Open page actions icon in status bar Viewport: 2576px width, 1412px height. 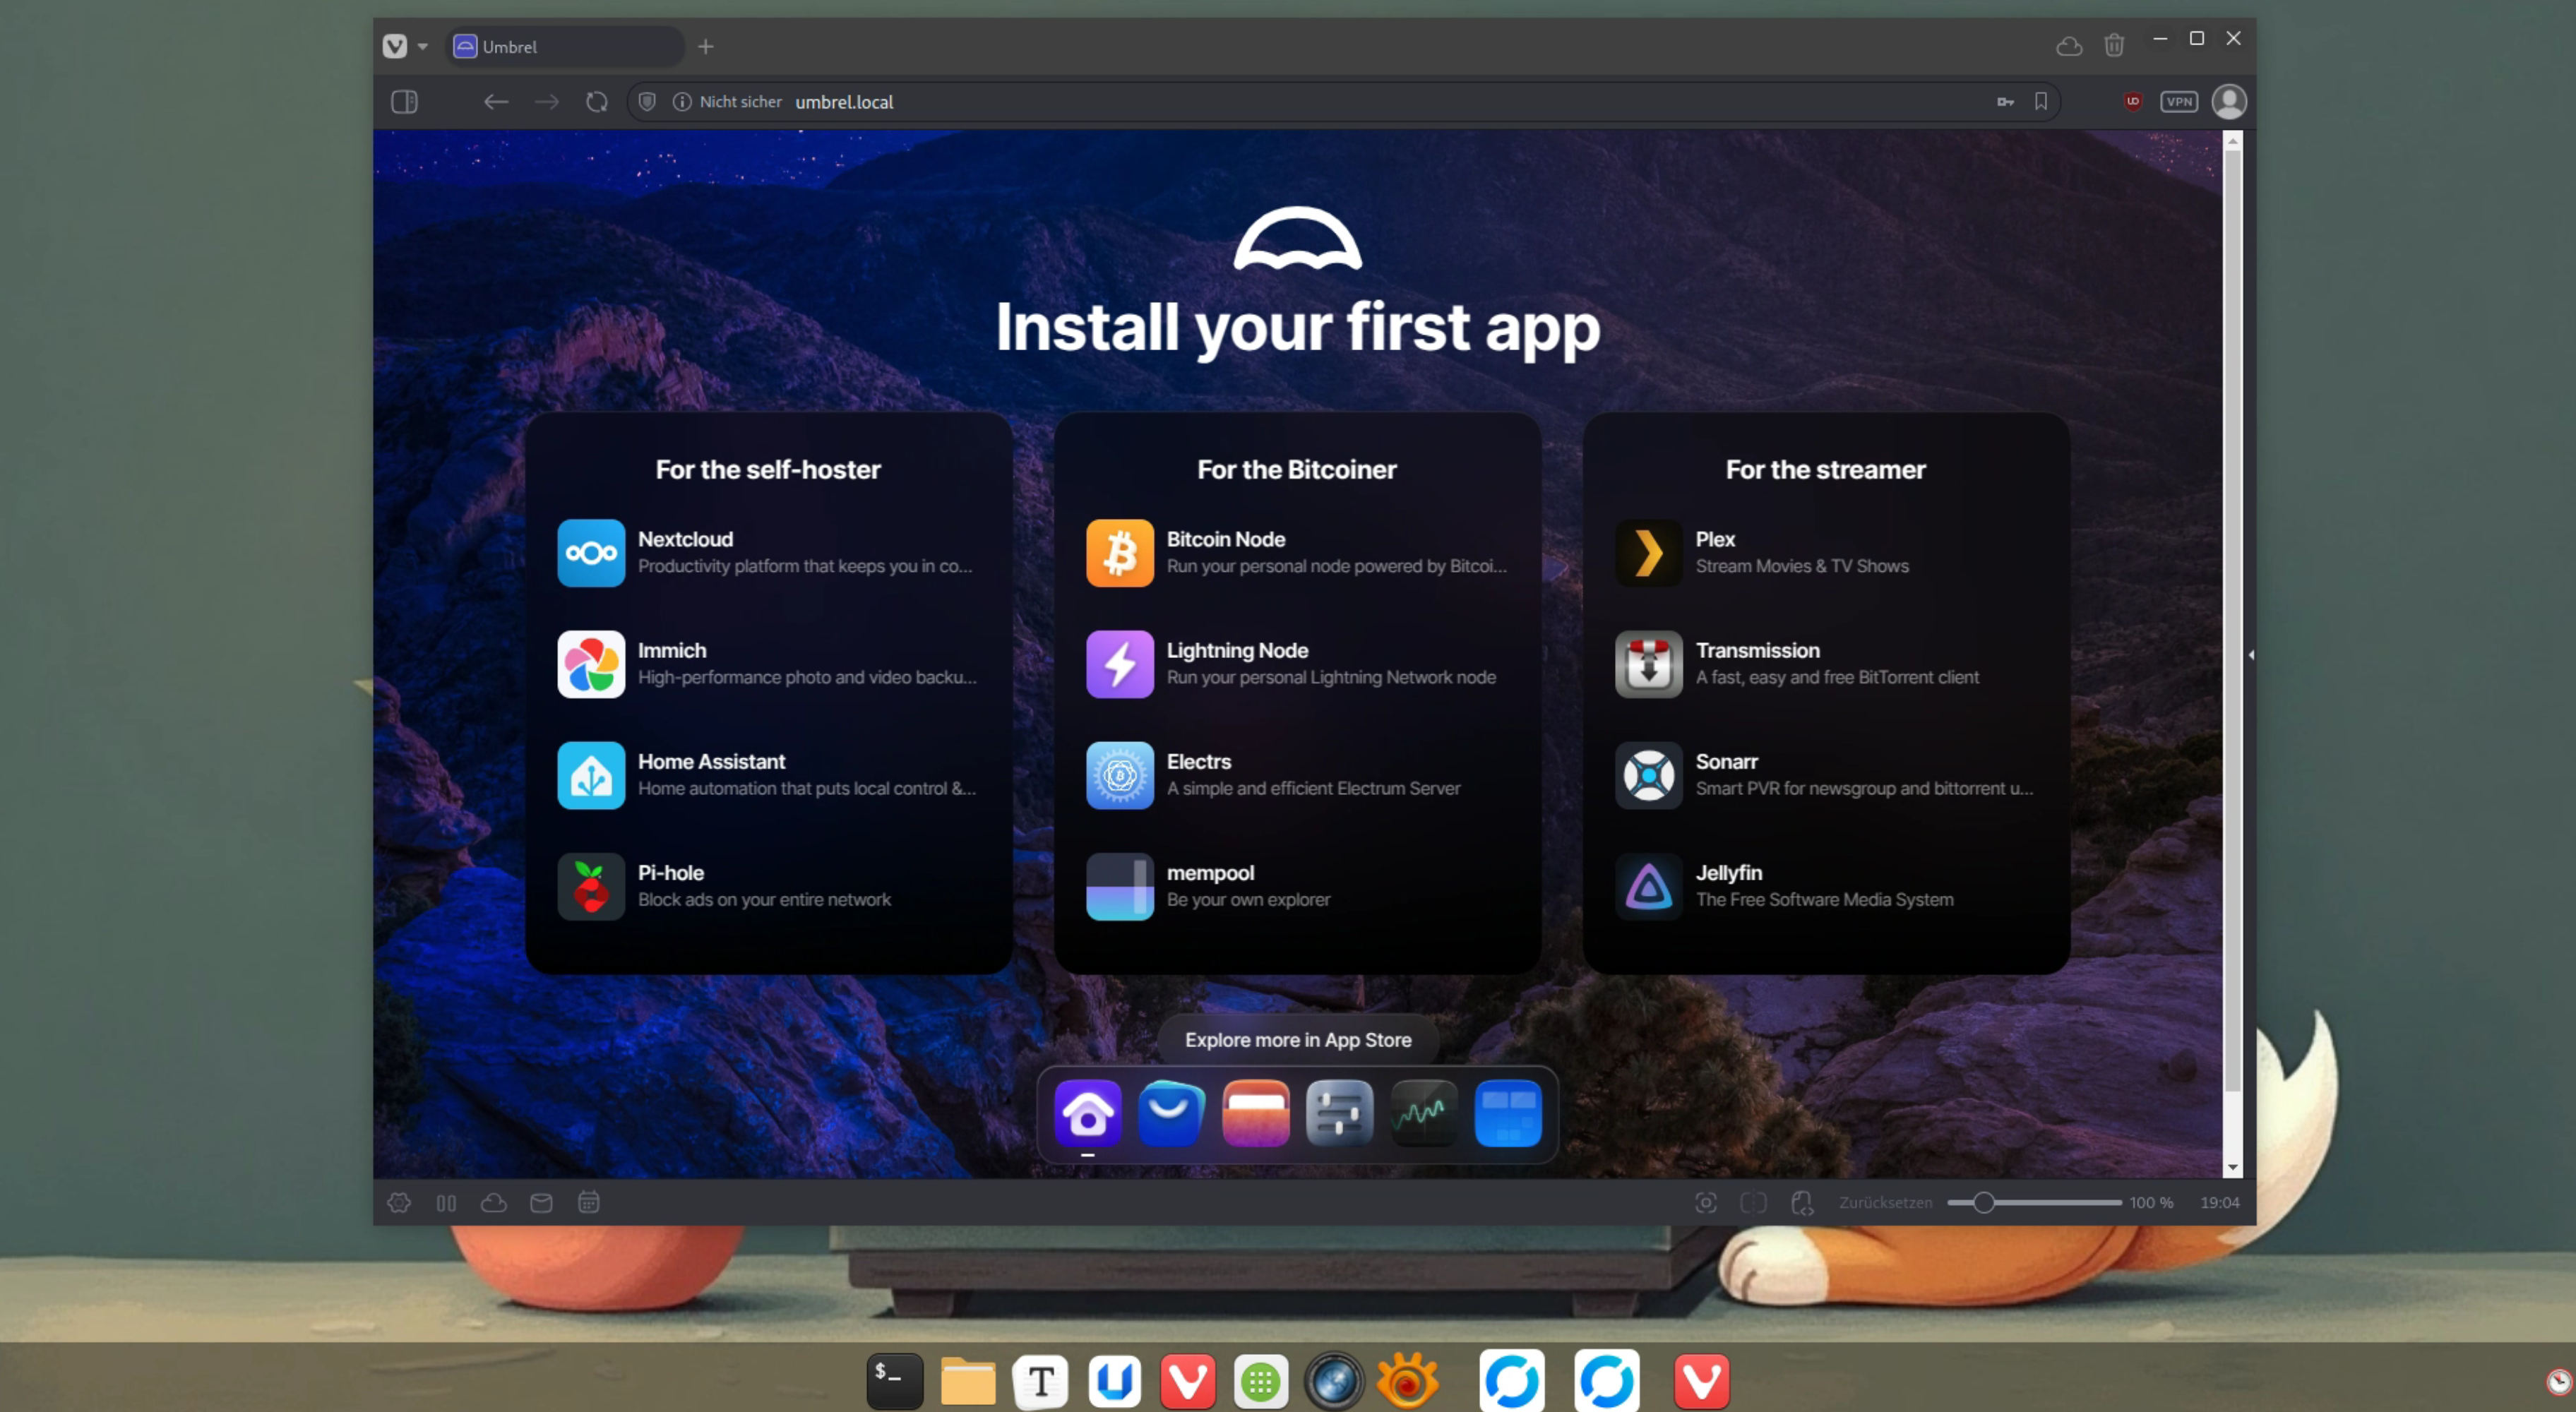[1802, 1202]
